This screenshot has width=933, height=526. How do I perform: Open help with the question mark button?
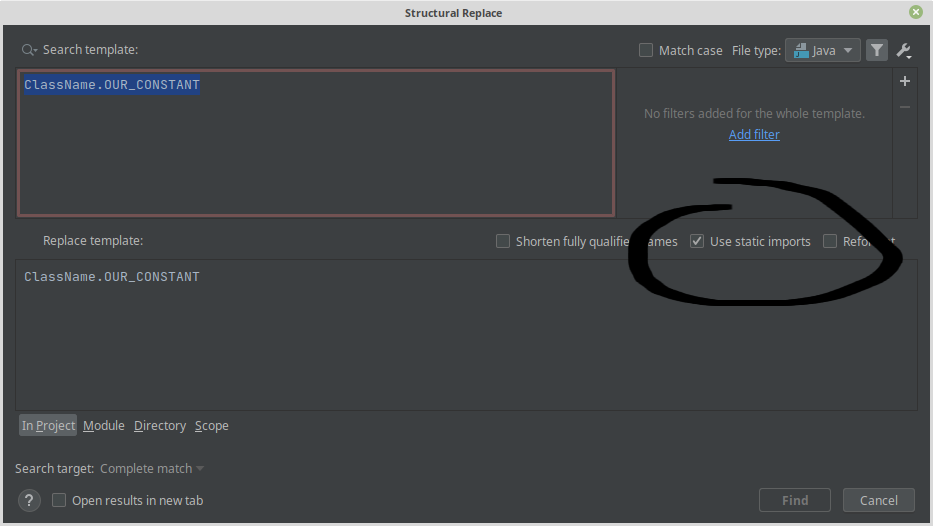pyautogui.click(x=29, y=500)
